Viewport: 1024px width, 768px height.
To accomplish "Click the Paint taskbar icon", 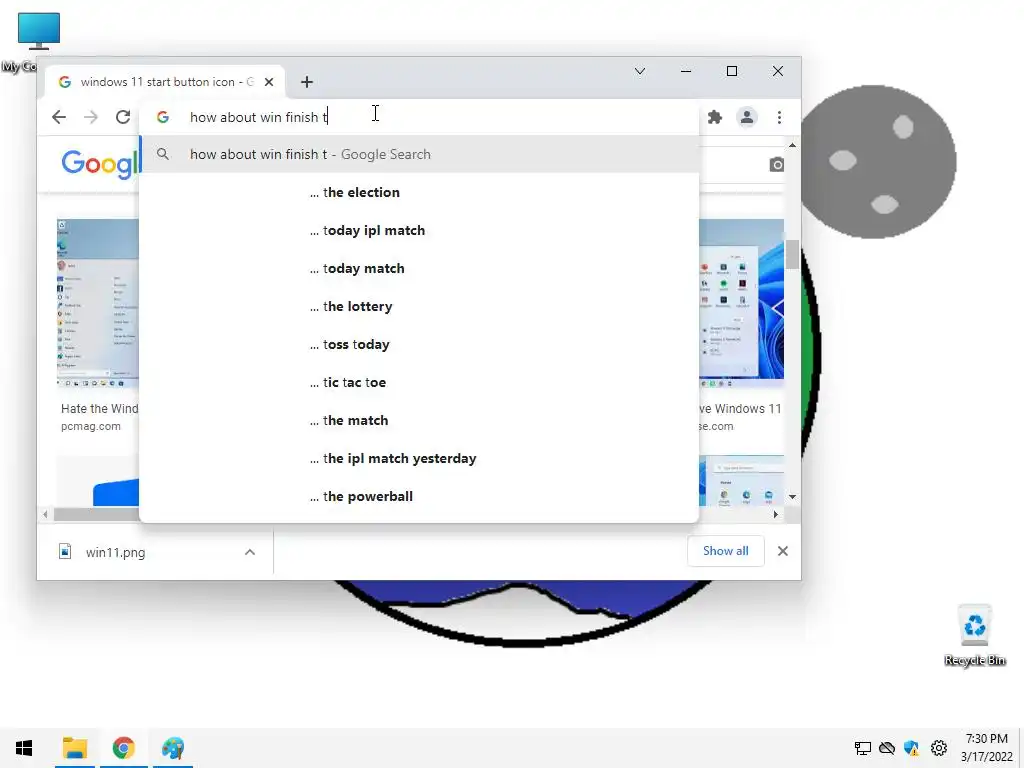I will pos(173,748).
